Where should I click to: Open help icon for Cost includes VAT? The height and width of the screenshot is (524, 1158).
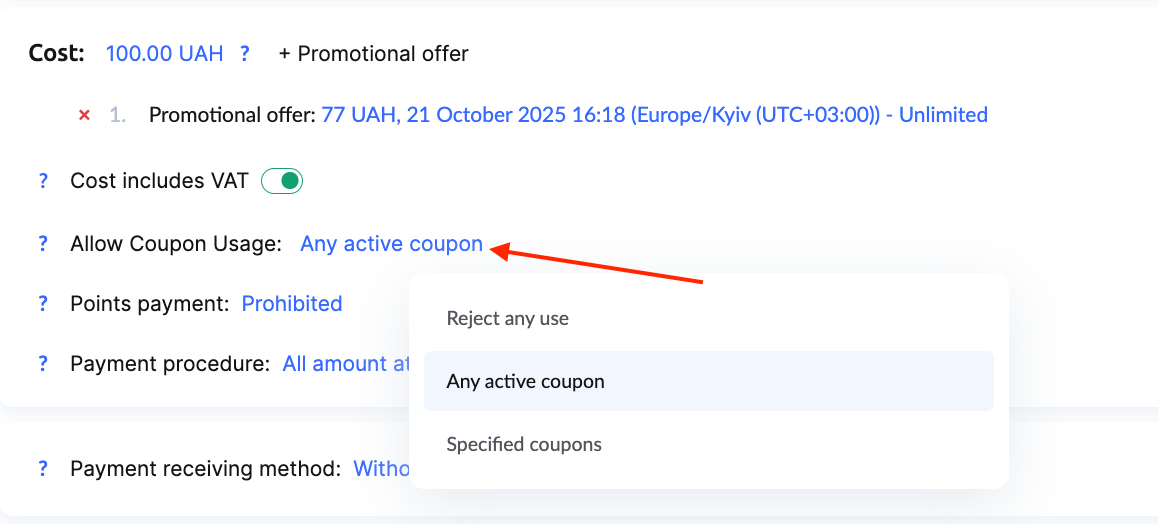click(x=43, y=182)
